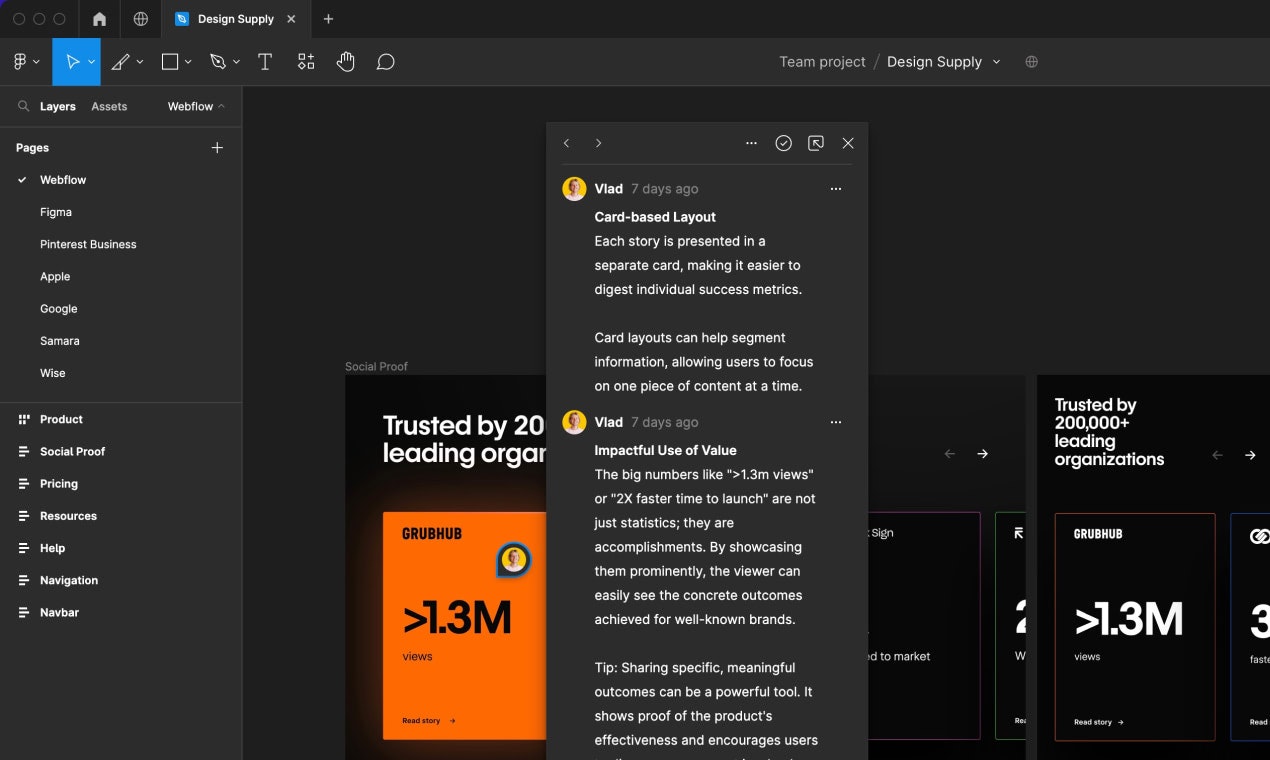
Task: Expand the Webflow page selector
Action: [196, 106]
